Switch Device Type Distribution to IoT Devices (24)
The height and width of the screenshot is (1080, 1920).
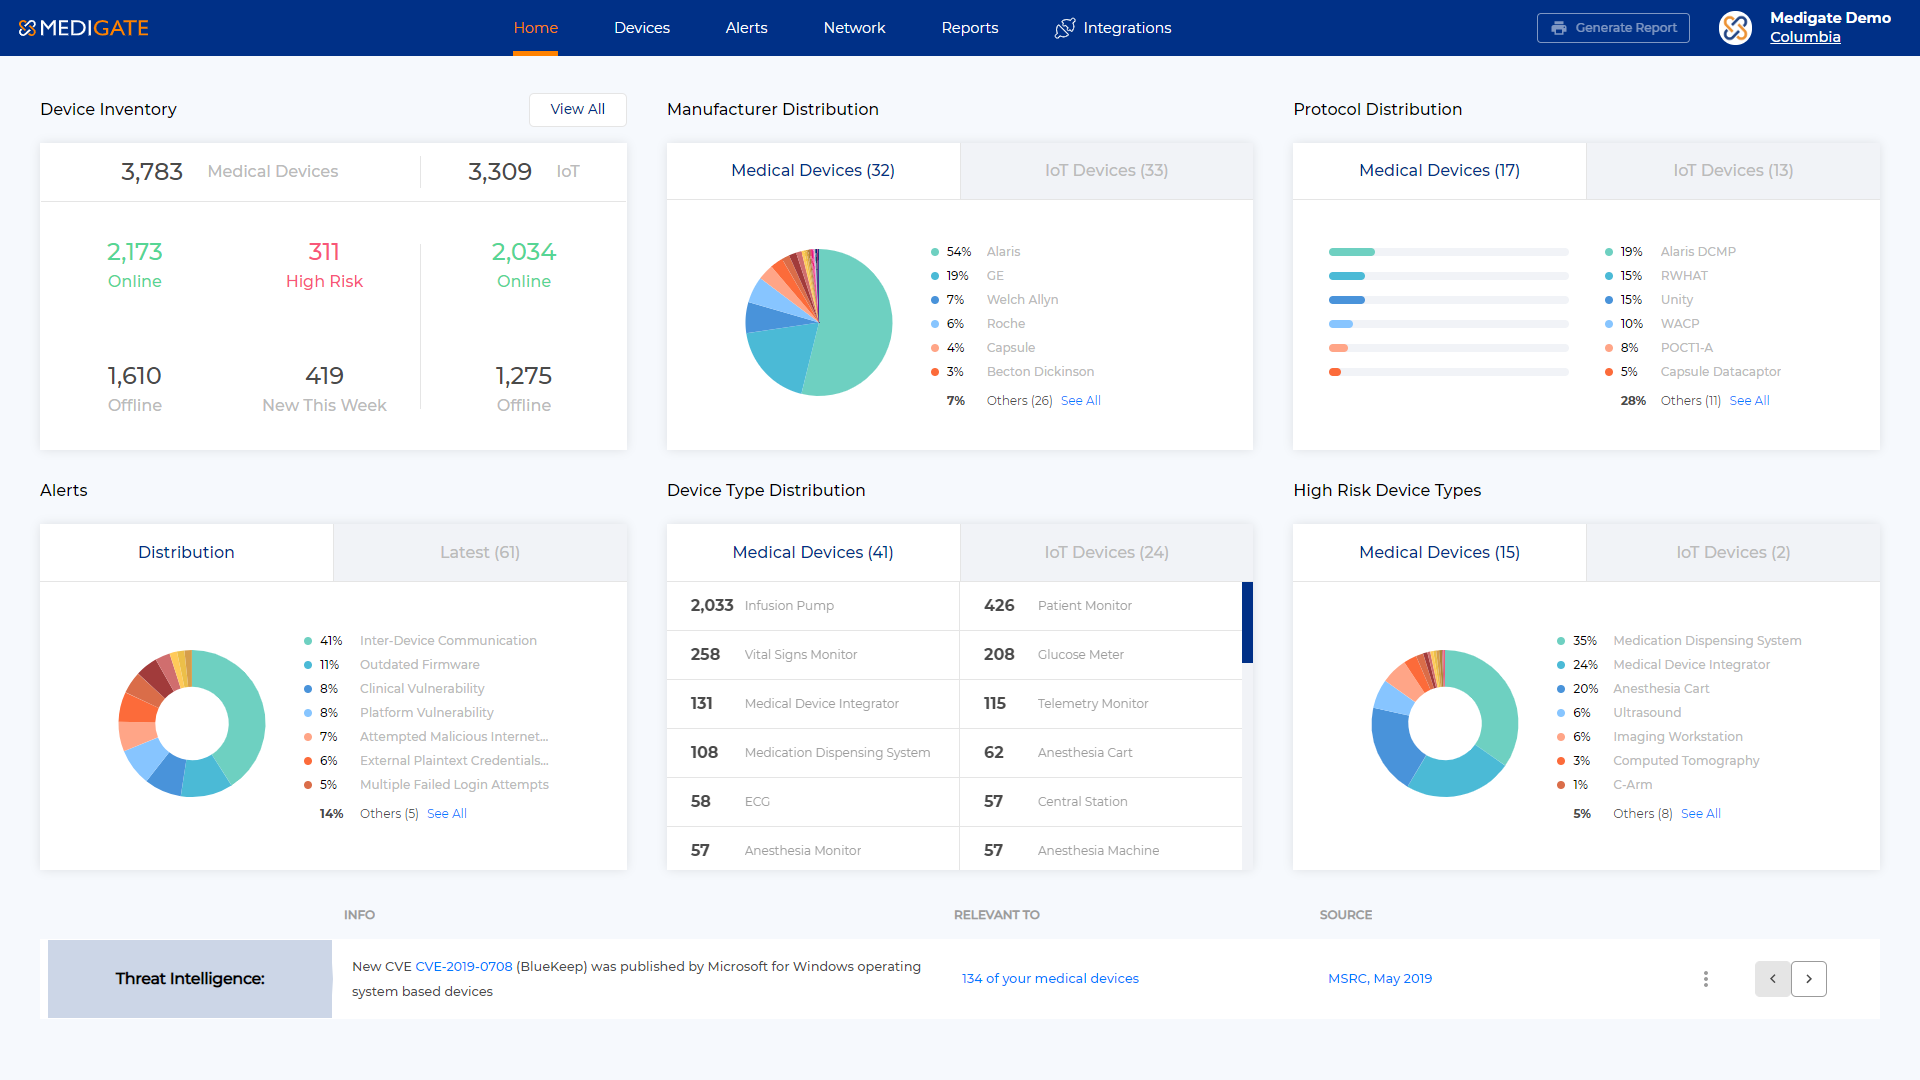(1107, 553)
